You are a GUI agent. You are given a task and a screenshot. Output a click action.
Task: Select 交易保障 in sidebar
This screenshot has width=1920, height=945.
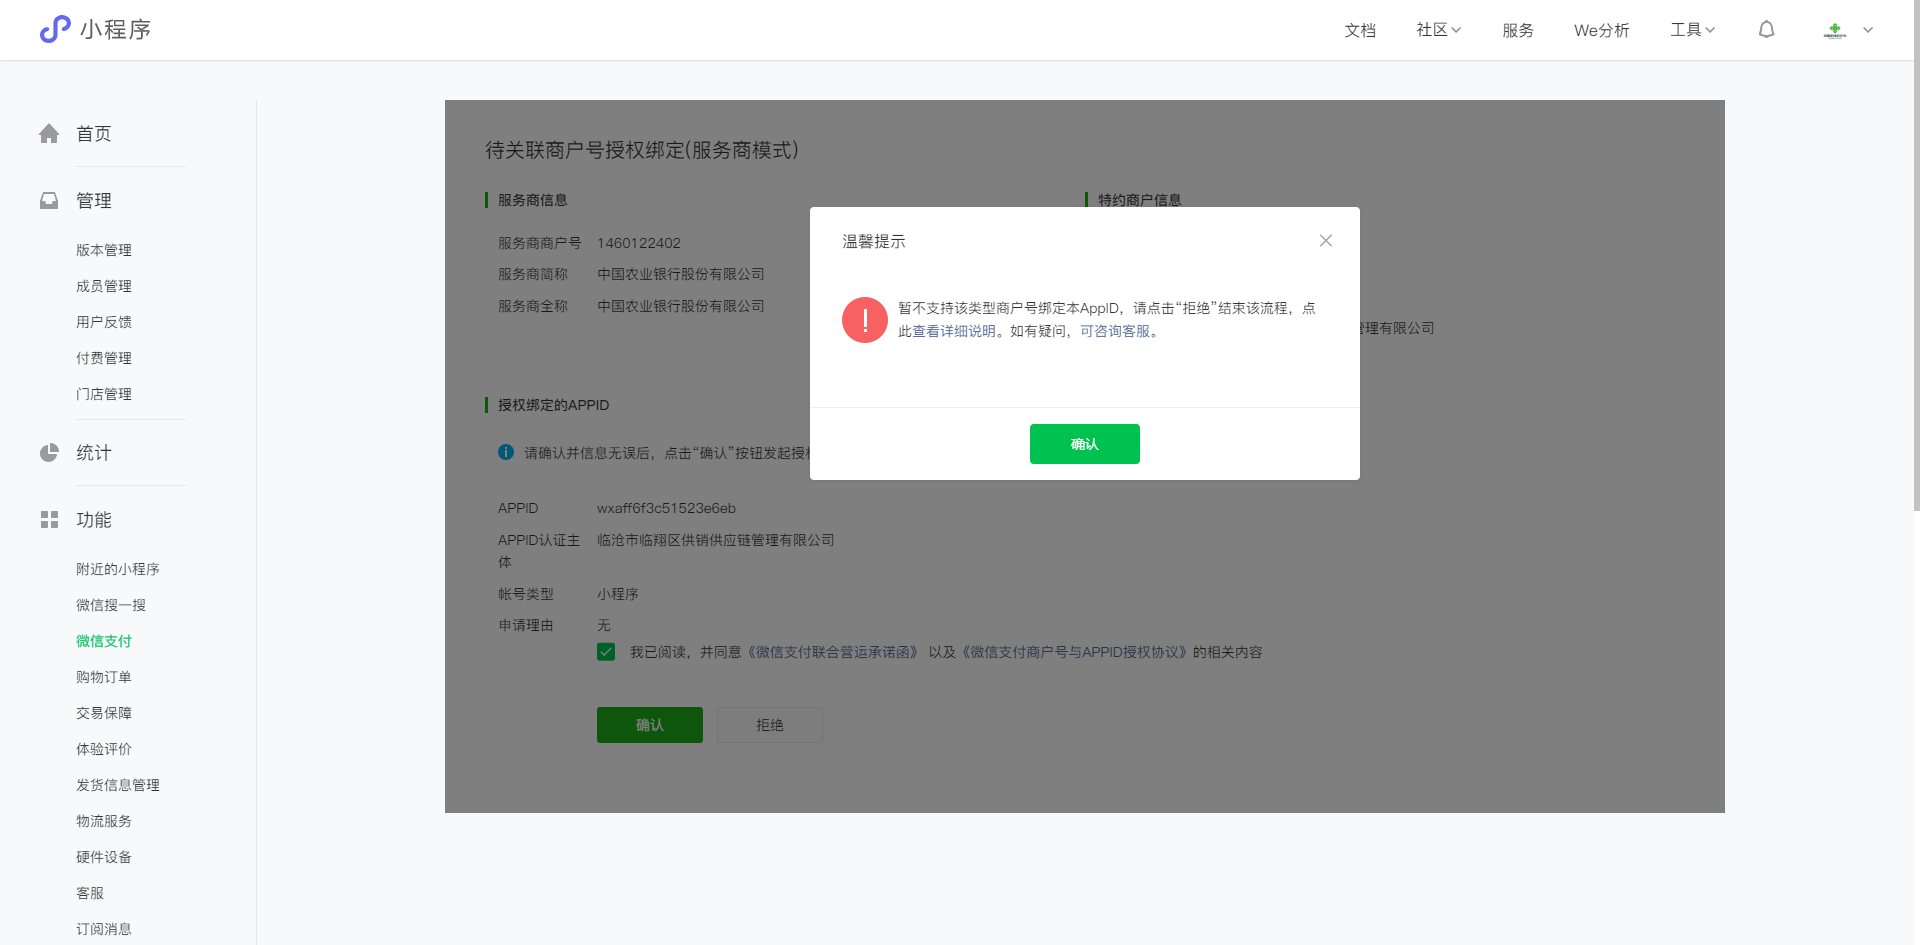tap(104, 713)
